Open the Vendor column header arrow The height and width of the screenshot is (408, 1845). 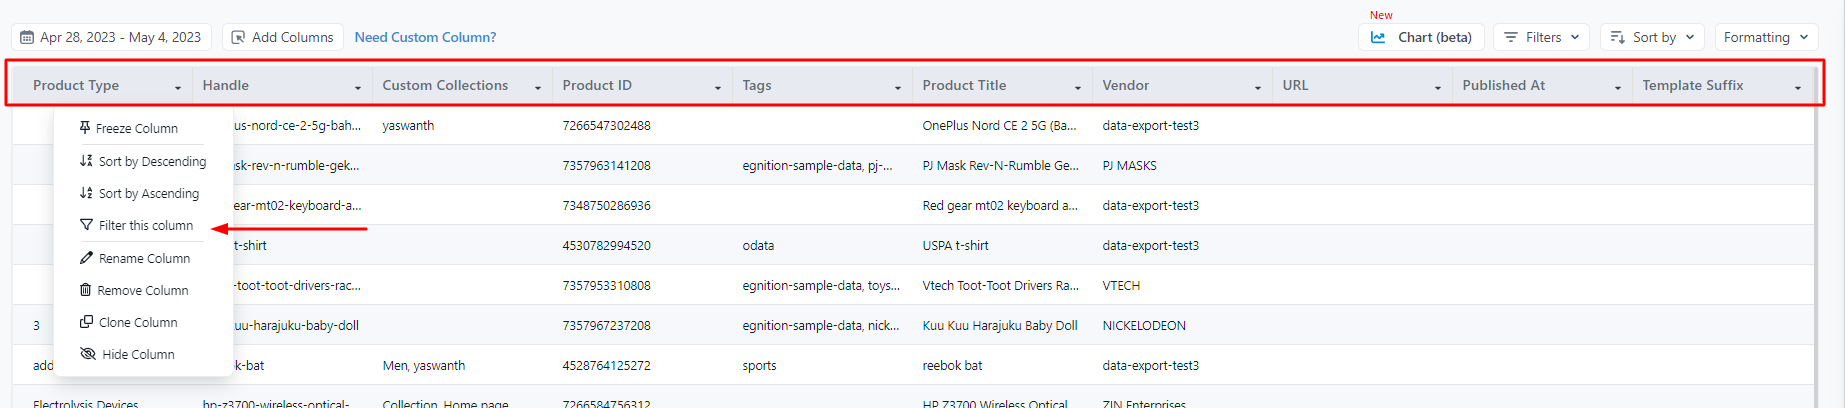pyautogui.click(x=1258, y=88)
